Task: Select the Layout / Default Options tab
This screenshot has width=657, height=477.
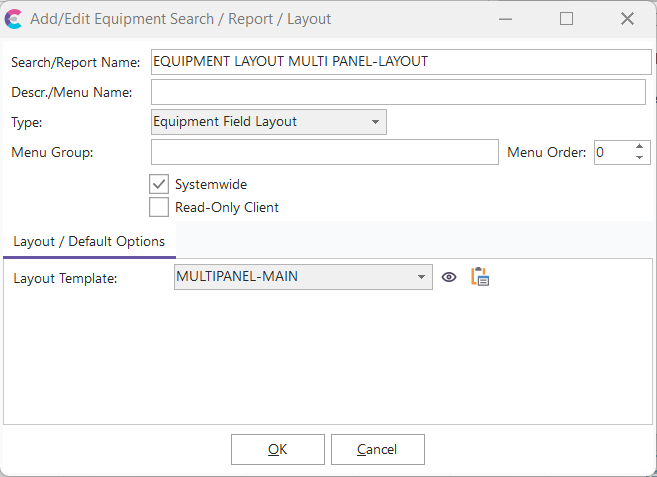Action: click(x=90, y=242)
